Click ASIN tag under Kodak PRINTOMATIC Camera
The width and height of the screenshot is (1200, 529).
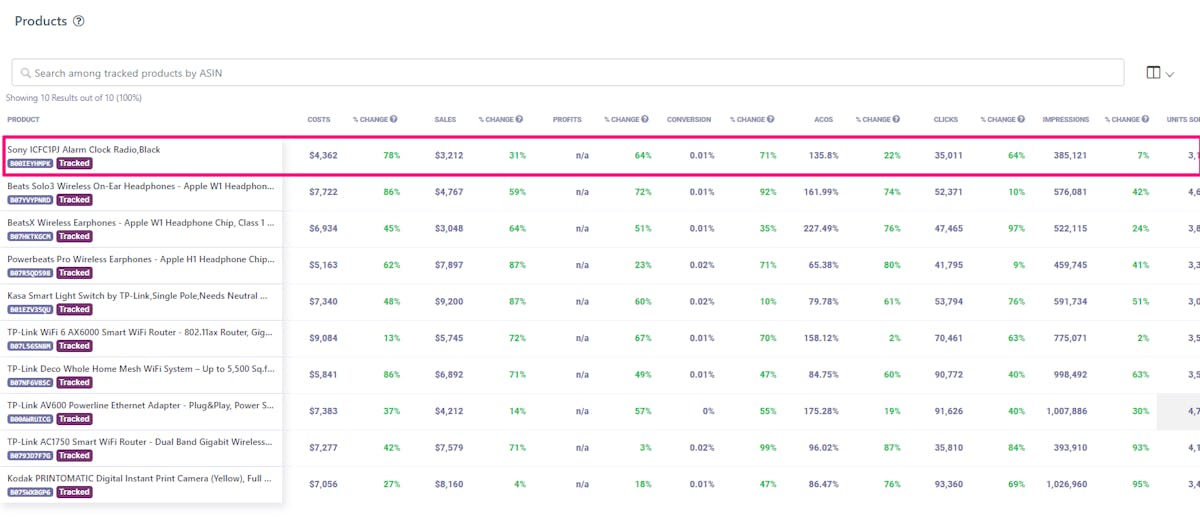(x=30, y=492)
